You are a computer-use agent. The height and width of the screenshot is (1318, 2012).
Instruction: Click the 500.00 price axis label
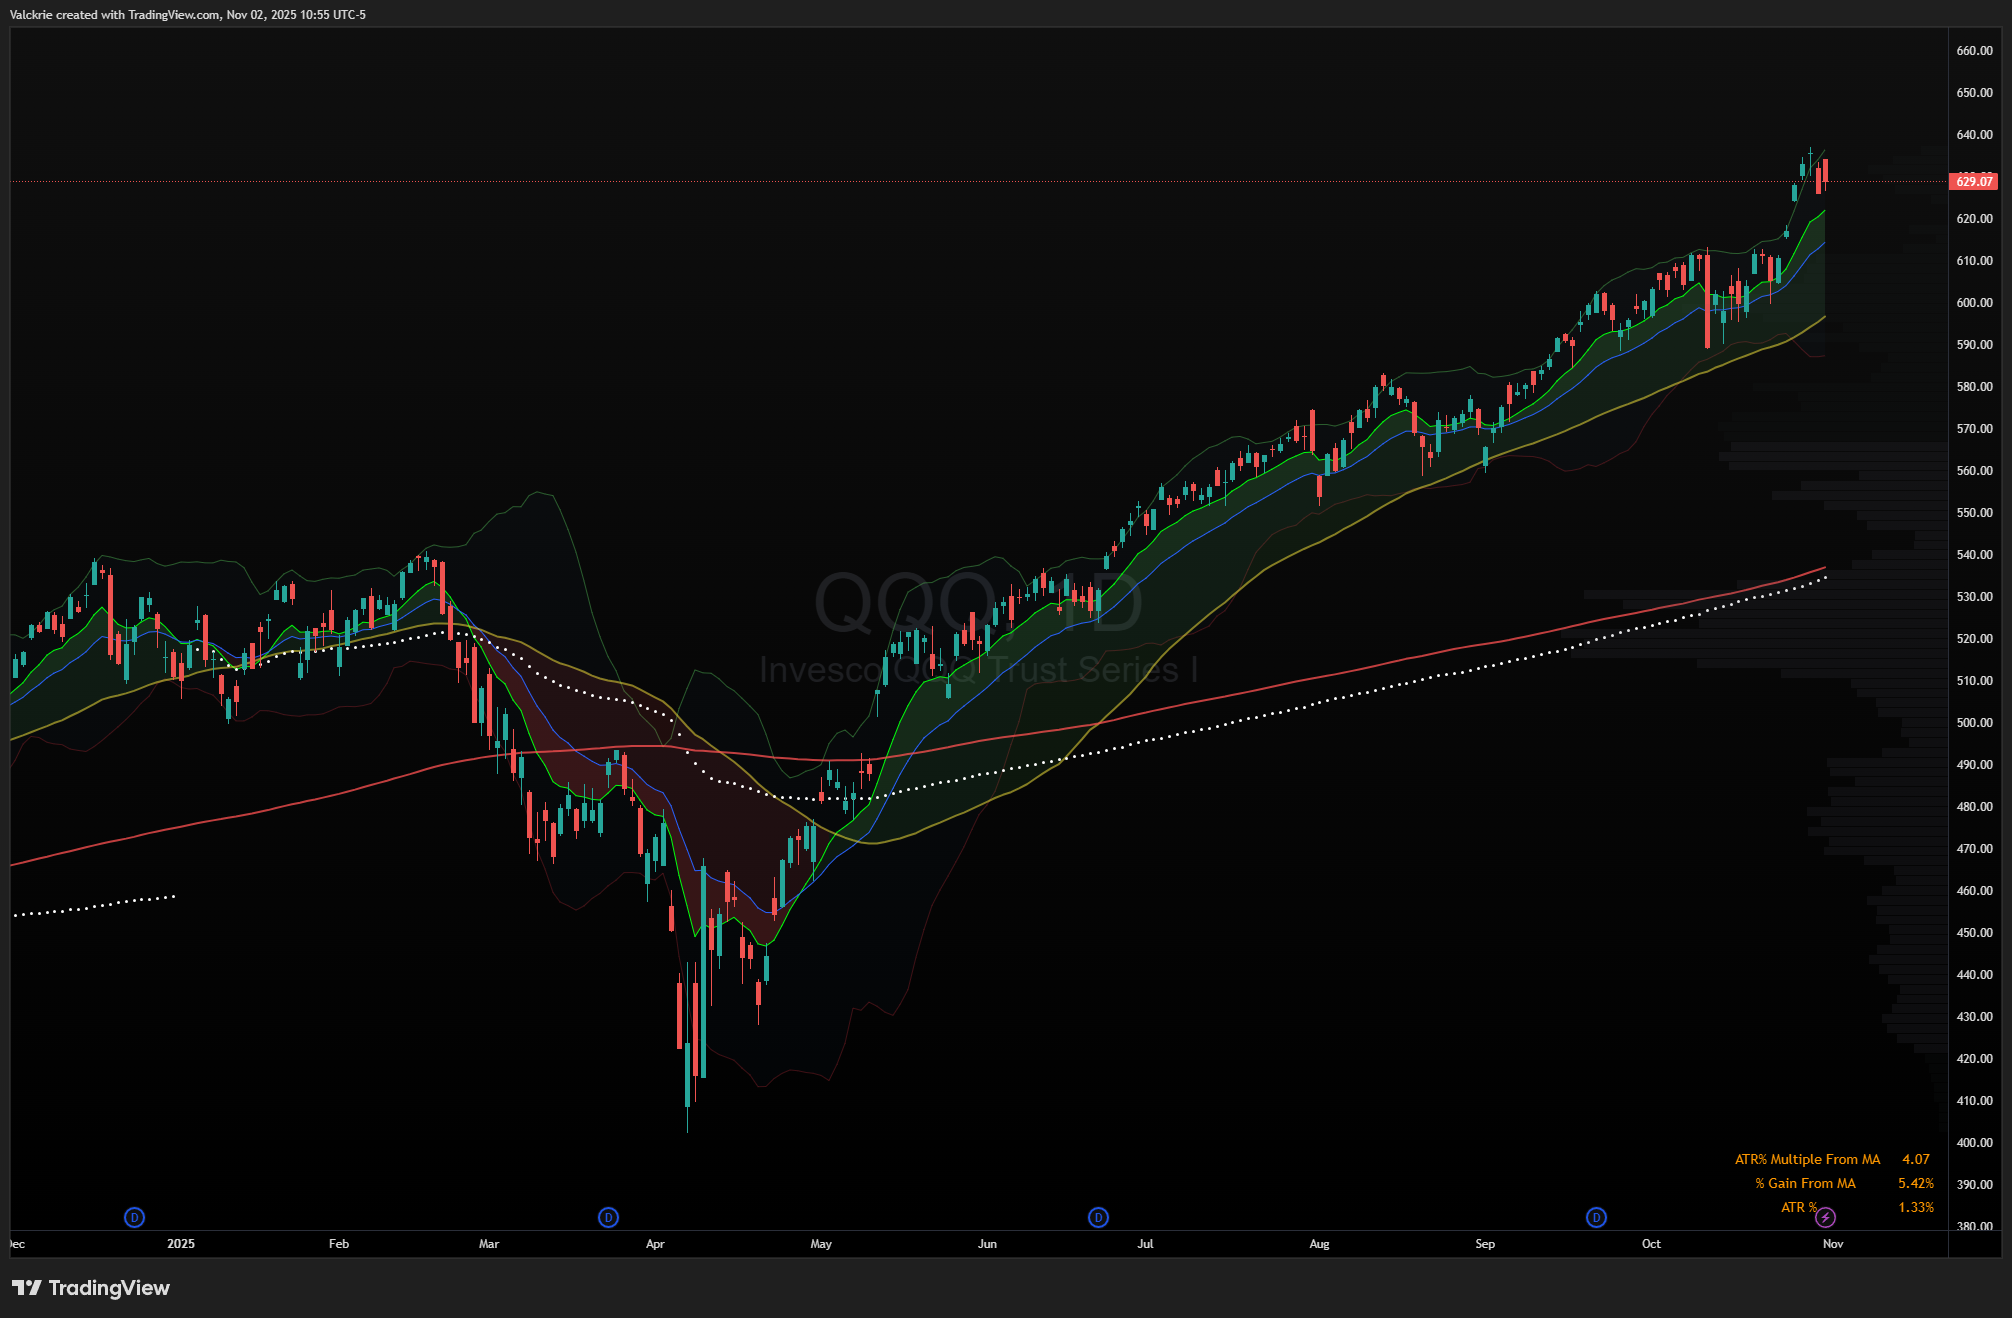point(1974,723)
